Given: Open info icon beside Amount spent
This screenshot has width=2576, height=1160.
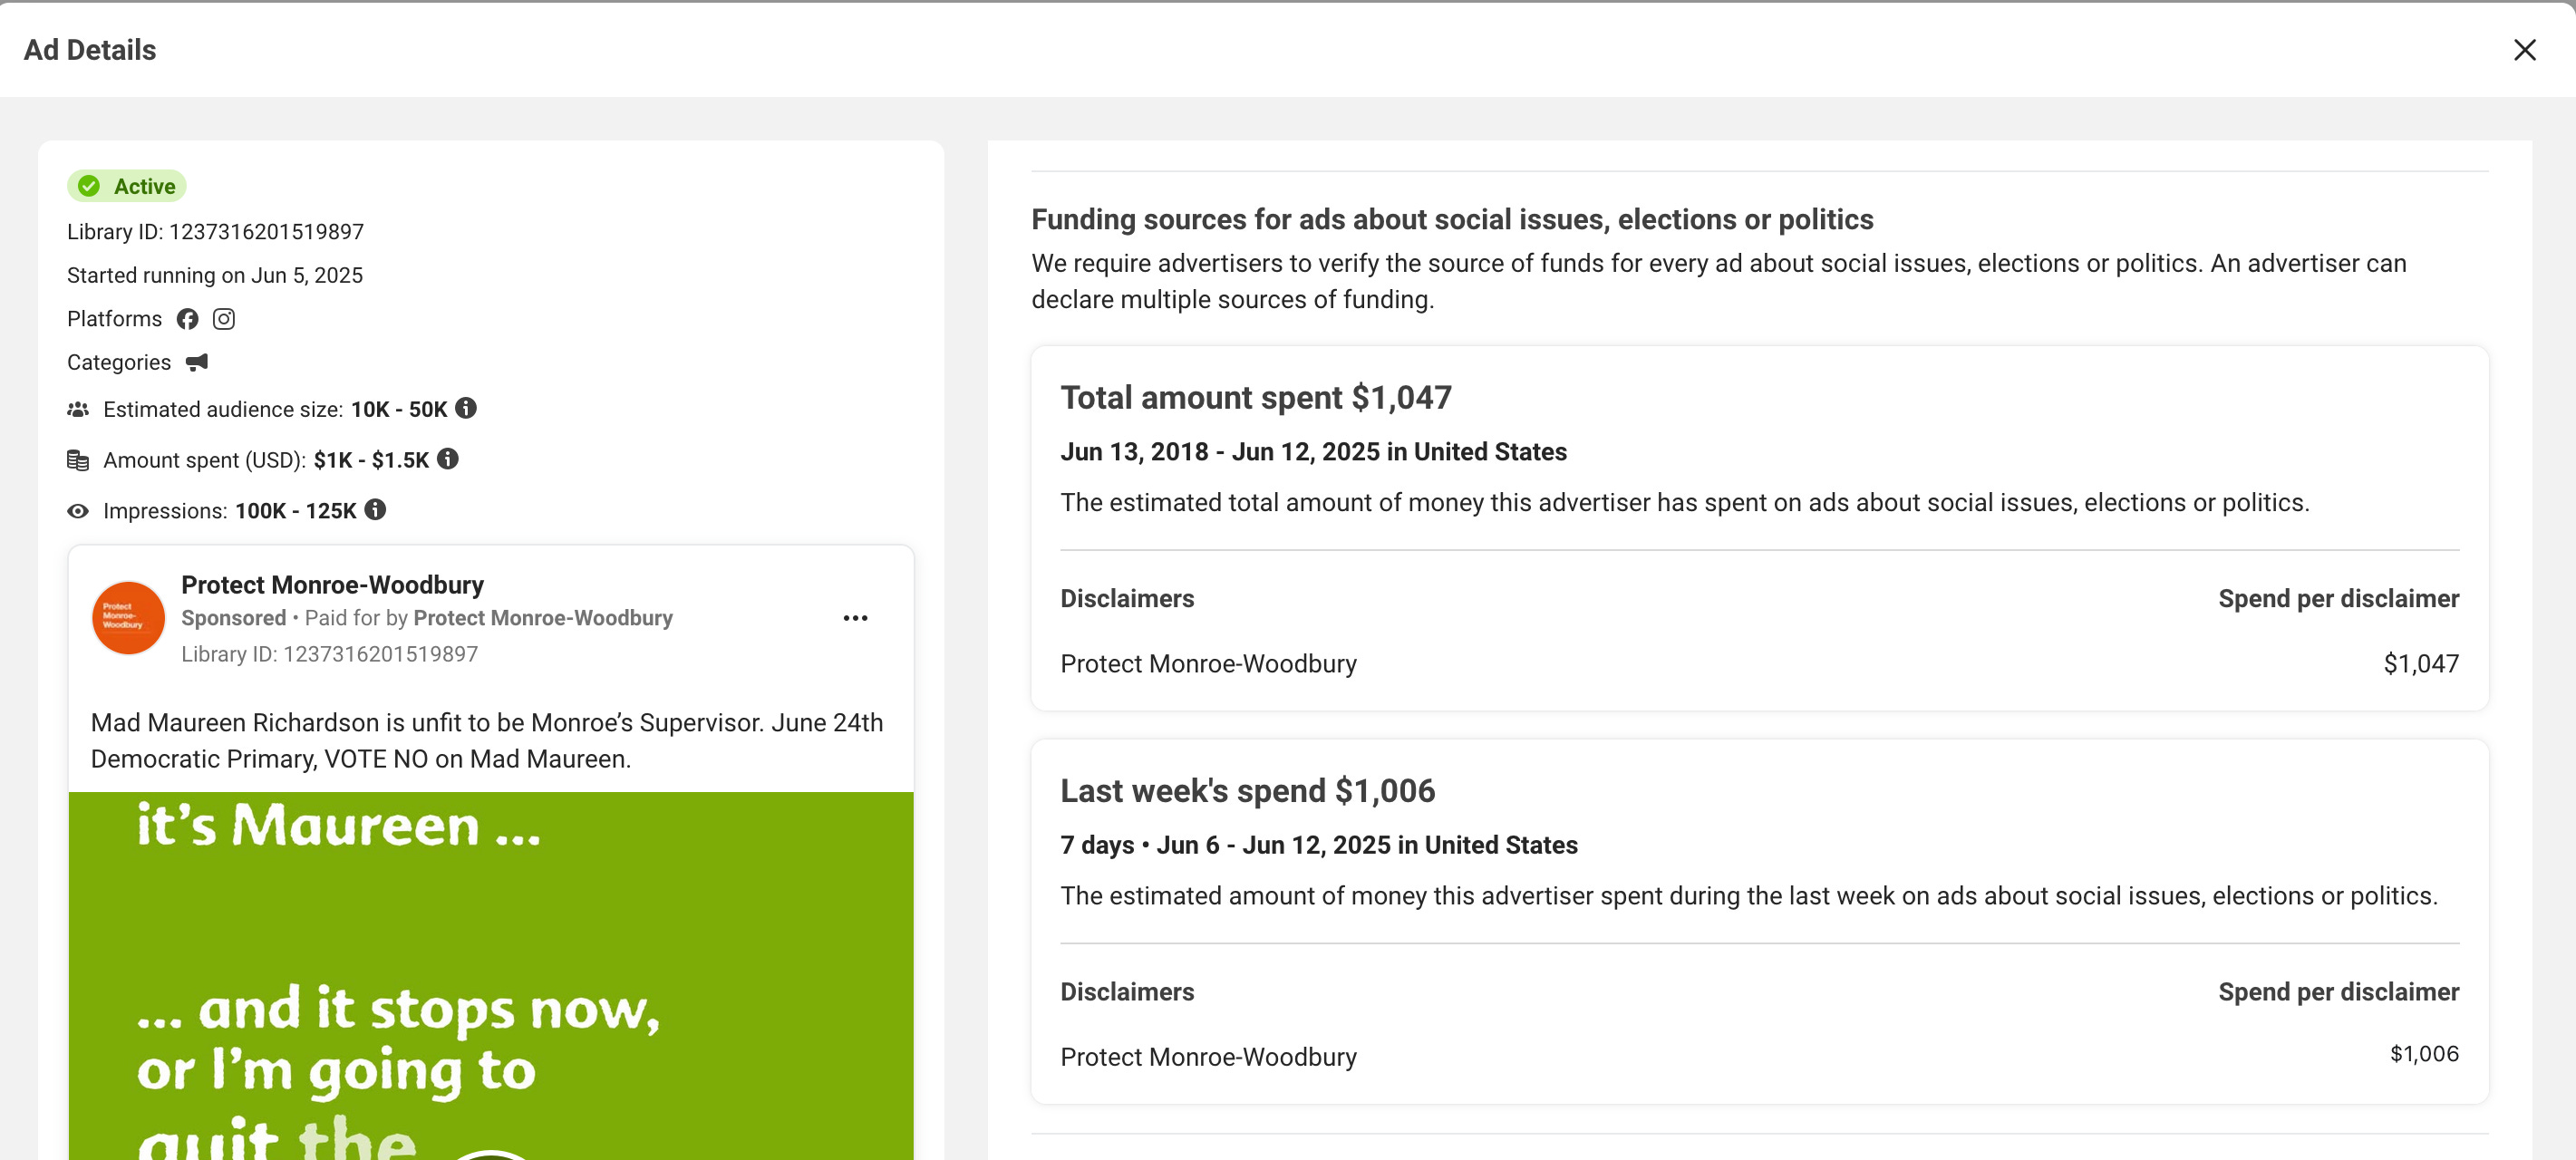Looking at the screenshot, I should pos(448,459).
